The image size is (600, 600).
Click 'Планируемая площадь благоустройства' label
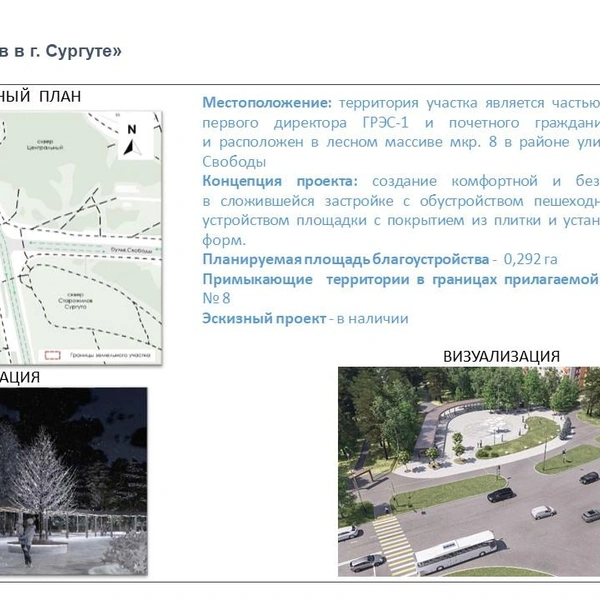[x=346, y=259]
